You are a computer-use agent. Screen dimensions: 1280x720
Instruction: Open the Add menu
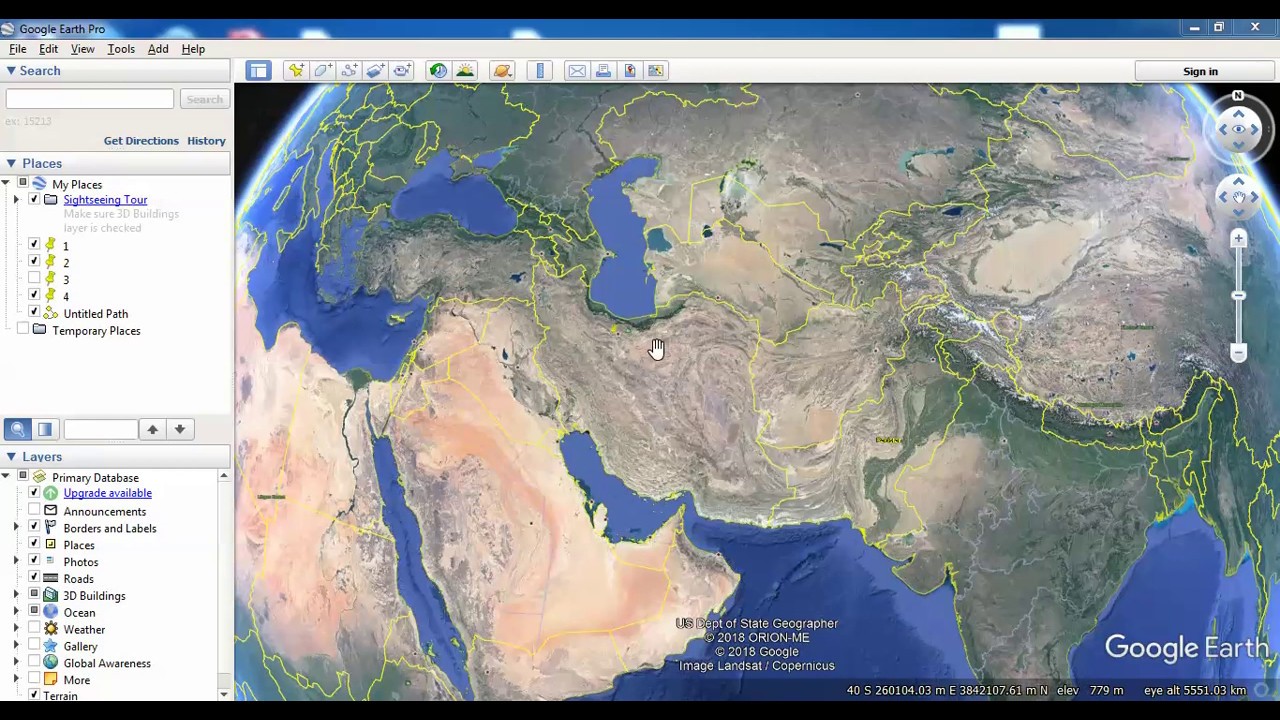coord(158,49)
